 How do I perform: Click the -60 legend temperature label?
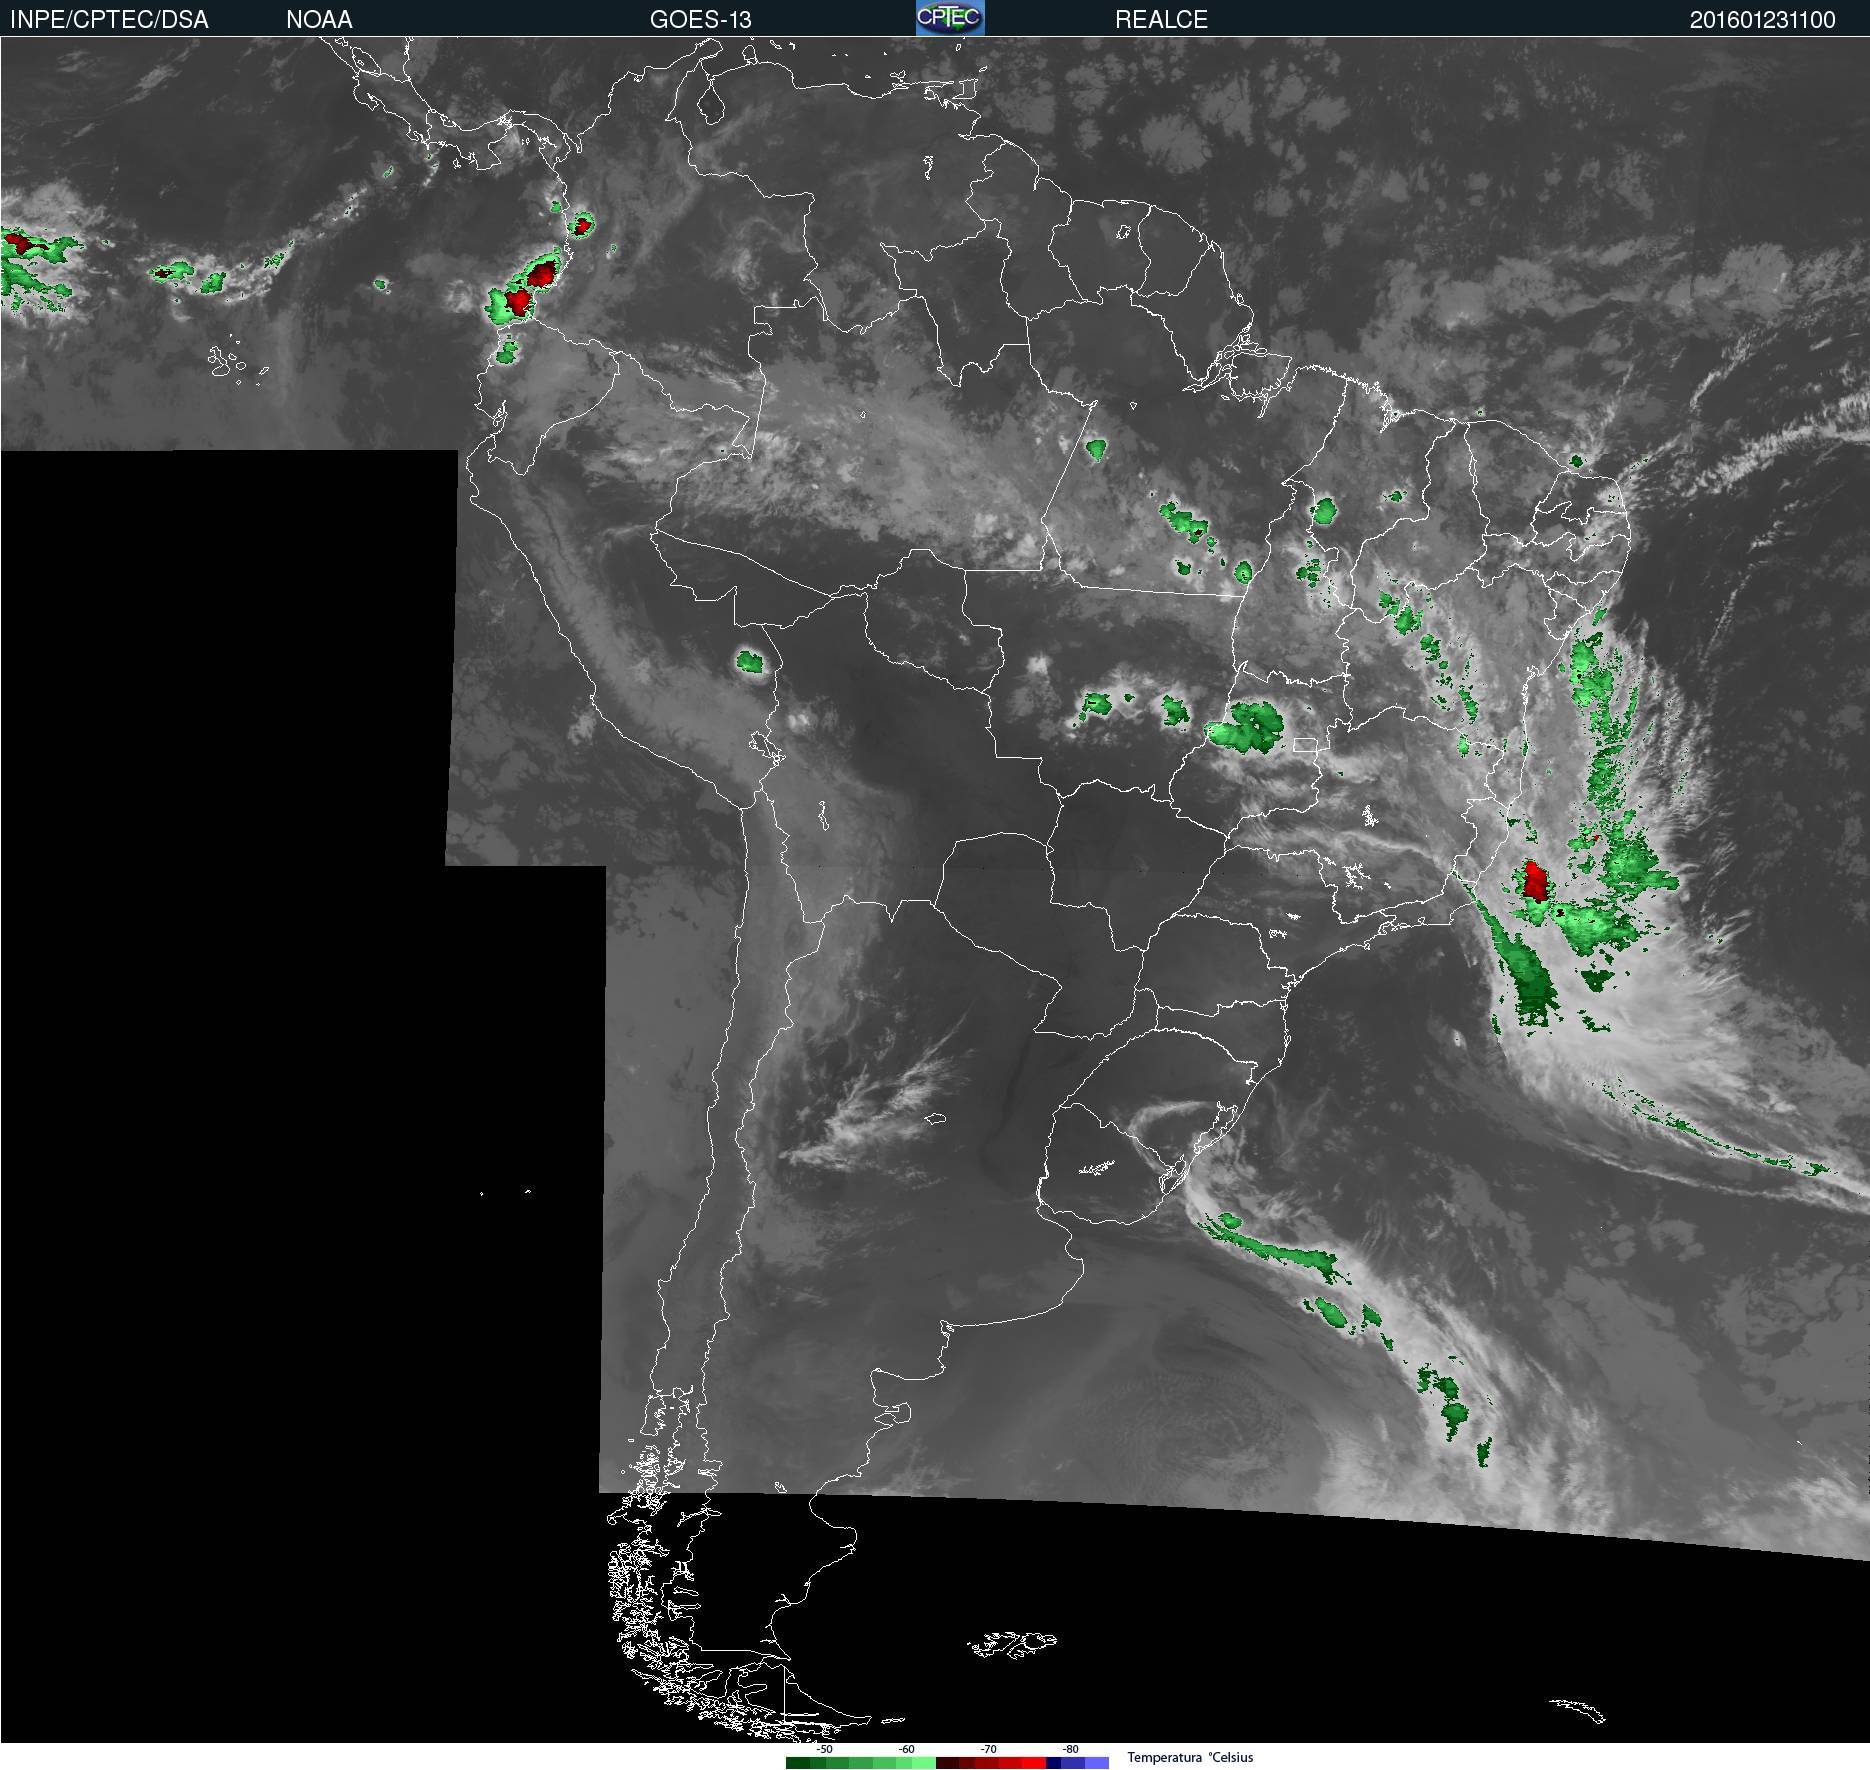click(906, 1749)
